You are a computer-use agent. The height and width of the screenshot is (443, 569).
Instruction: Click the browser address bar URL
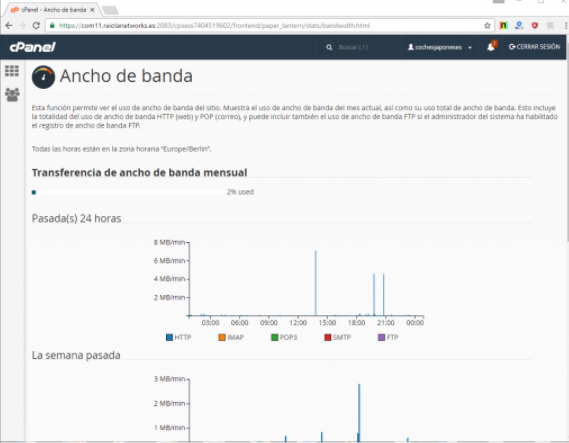pos(214,25)
